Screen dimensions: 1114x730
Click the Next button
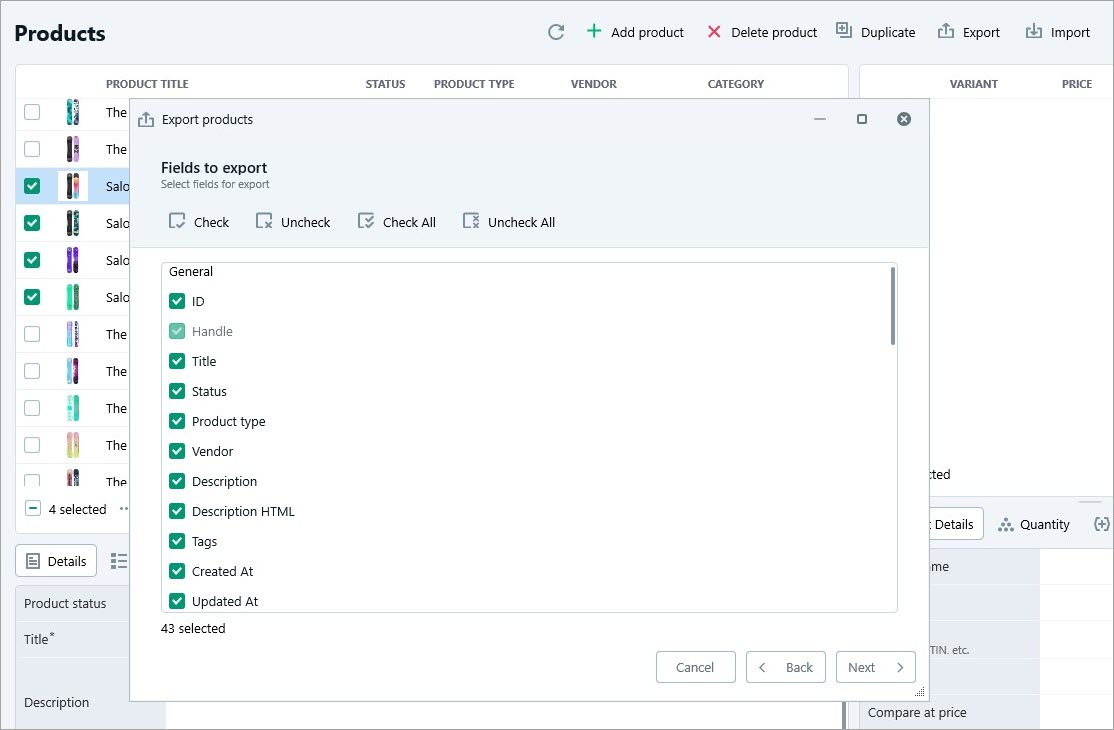[875, 668]
